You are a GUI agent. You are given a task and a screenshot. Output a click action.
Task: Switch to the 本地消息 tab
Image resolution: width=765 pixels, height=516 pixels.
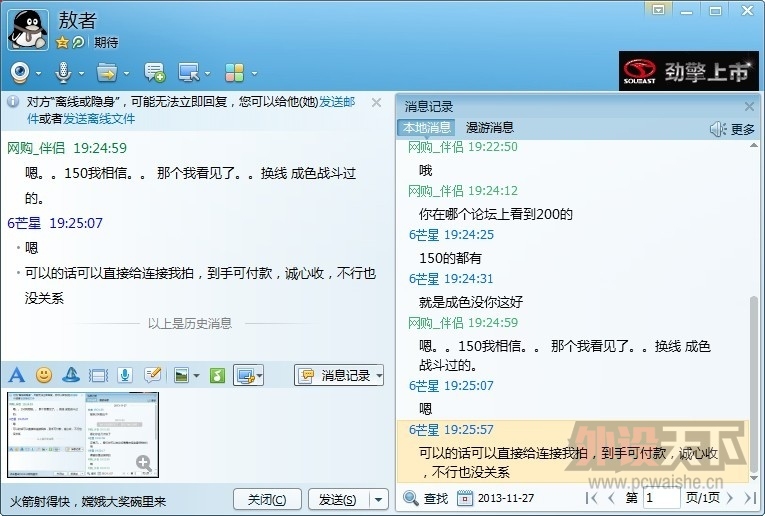pyautogui.click(x=426, y=128)
